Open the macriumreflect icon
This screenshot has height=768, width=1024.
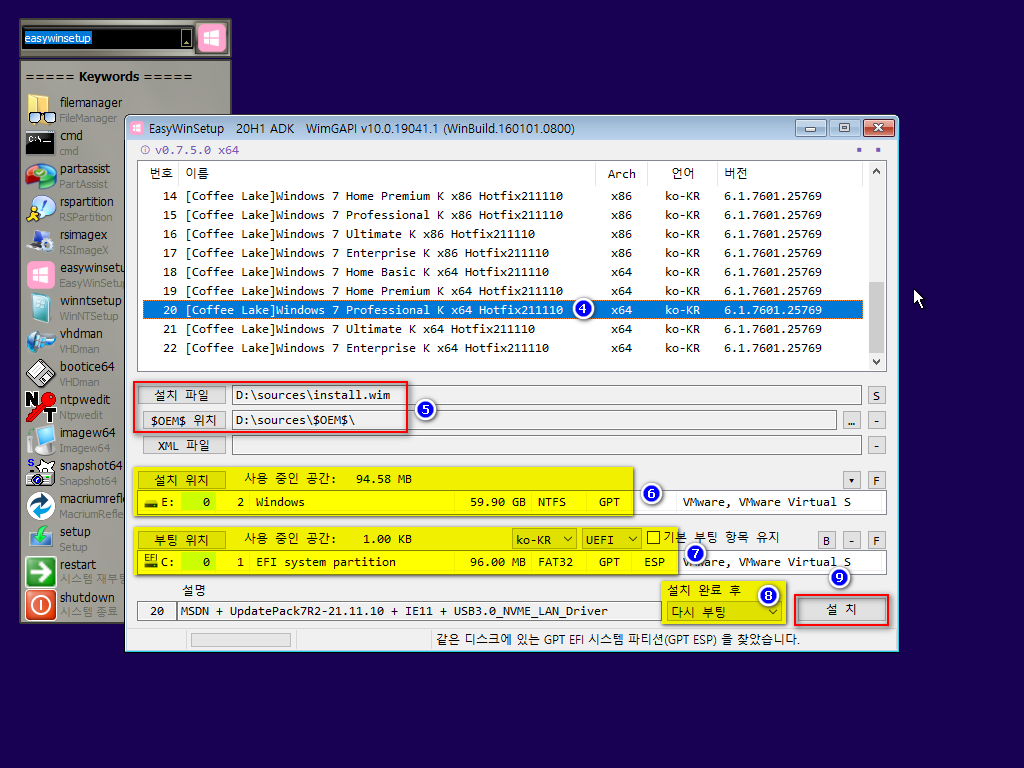[x=40, y=505]
